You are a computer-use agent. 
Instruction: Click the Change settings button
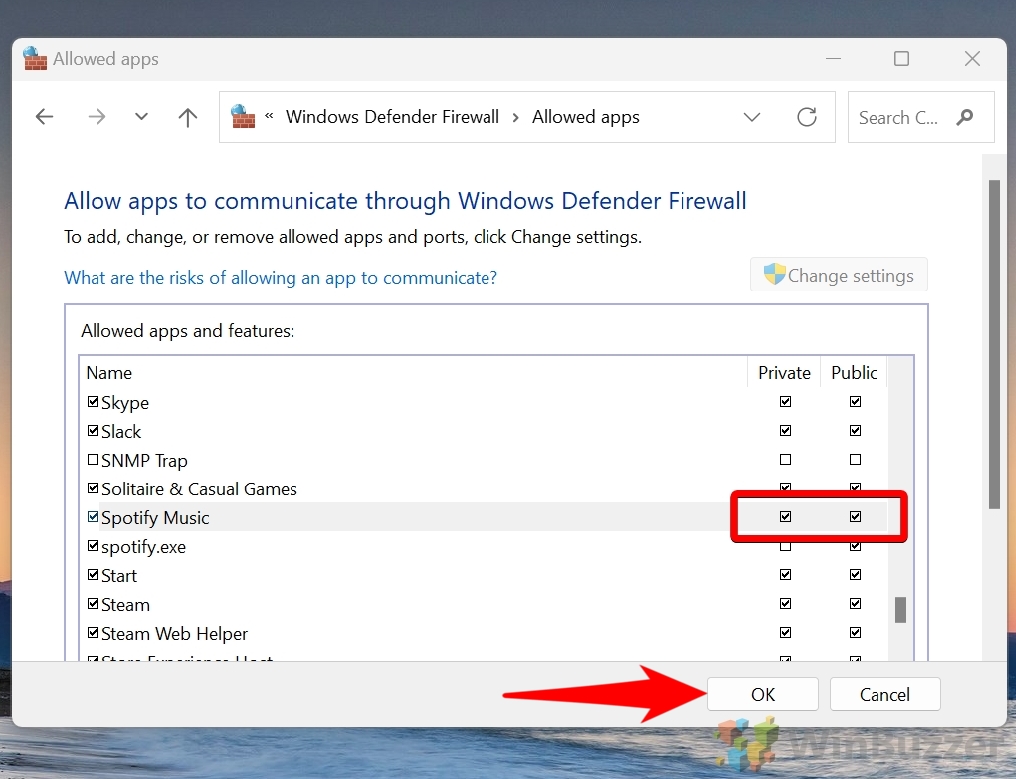[x=838, y=275]
